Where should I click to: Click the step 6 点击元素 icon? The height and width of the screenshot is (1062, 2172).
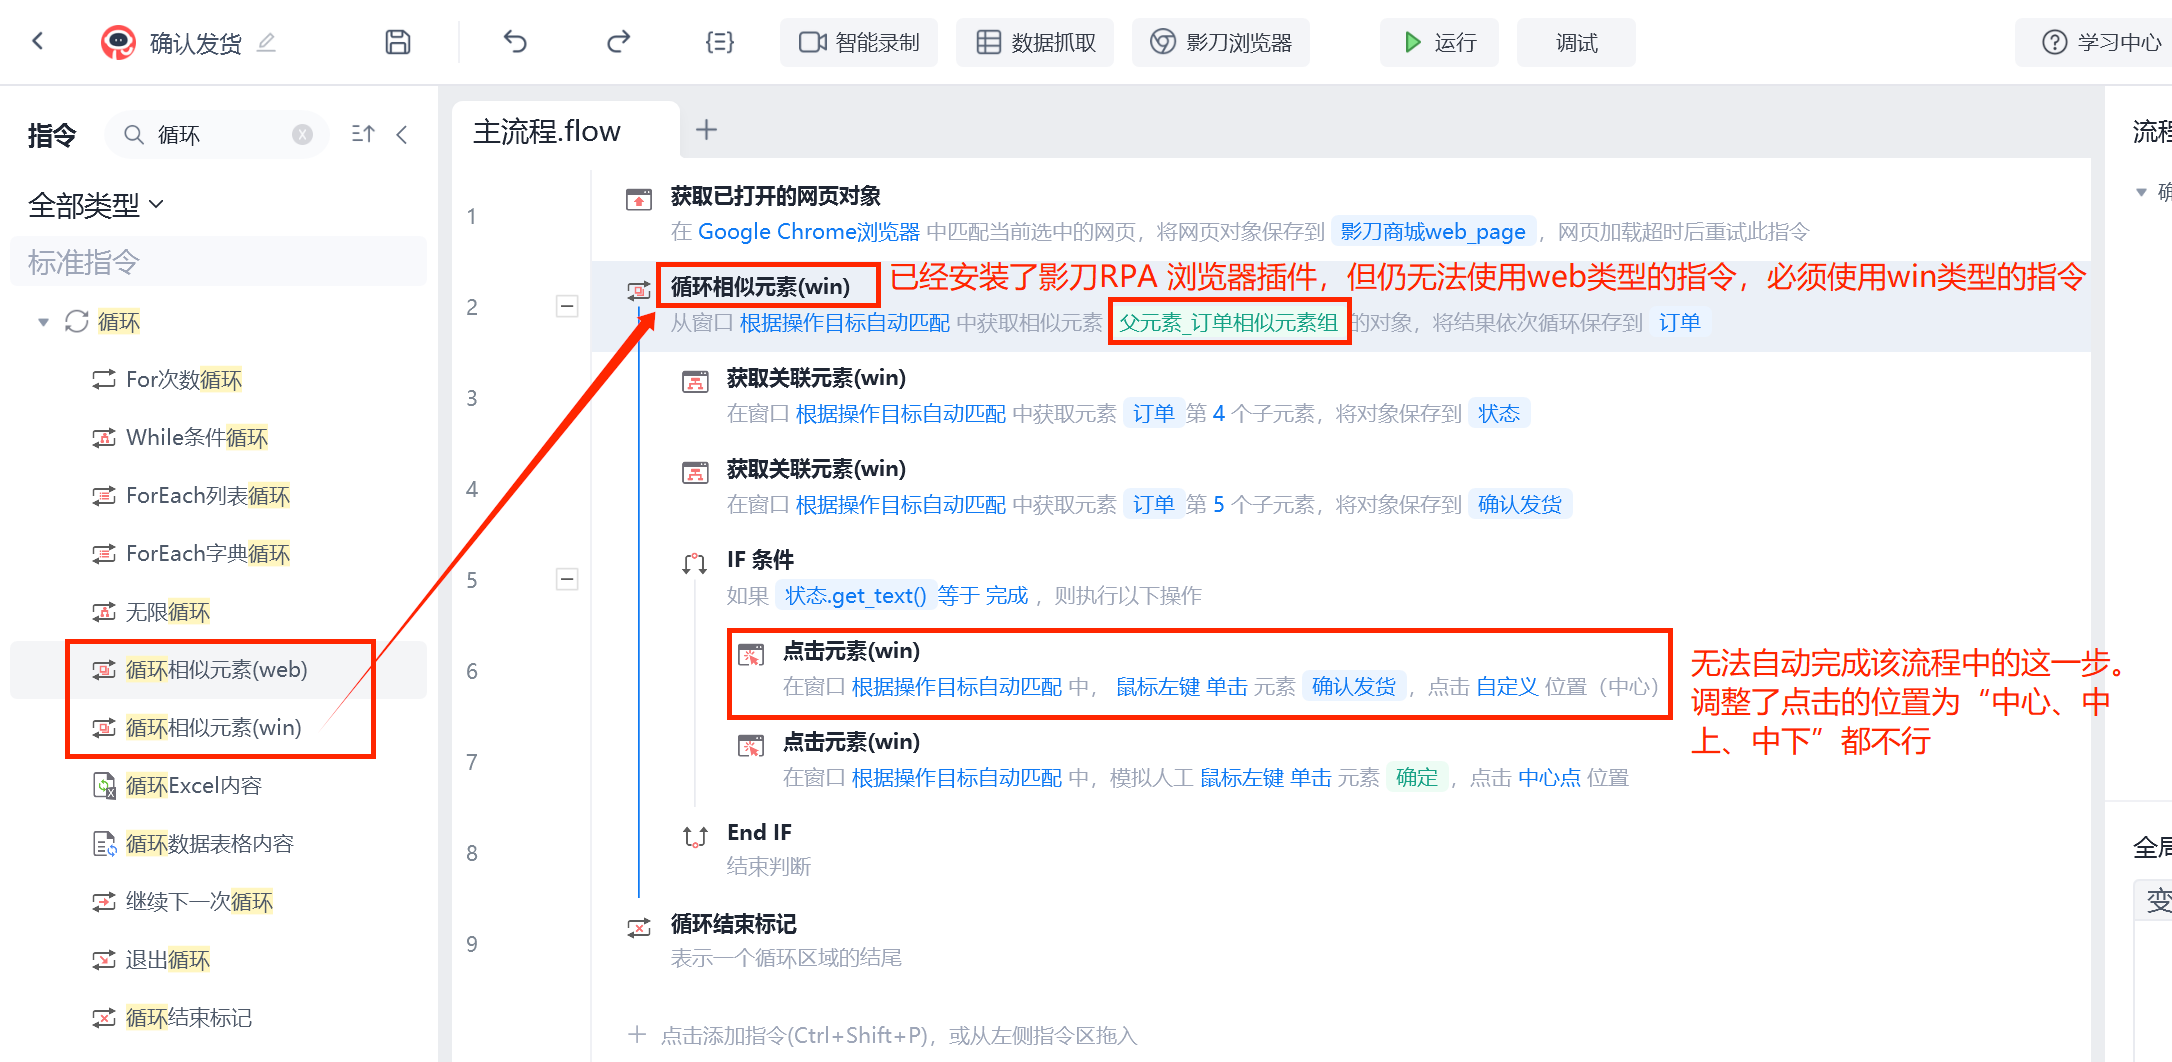[x=751, y=654]
